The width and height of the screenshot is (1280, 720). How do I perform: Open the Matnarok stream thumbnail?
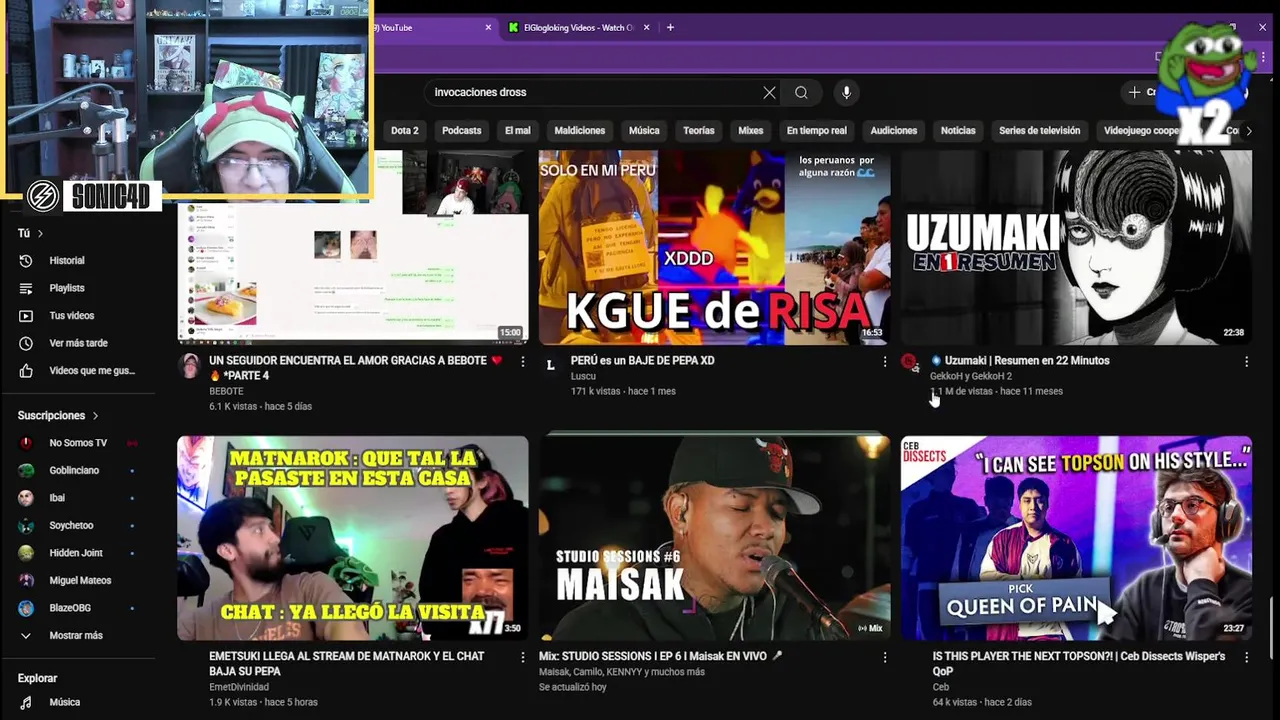click(x=353, y=538)
